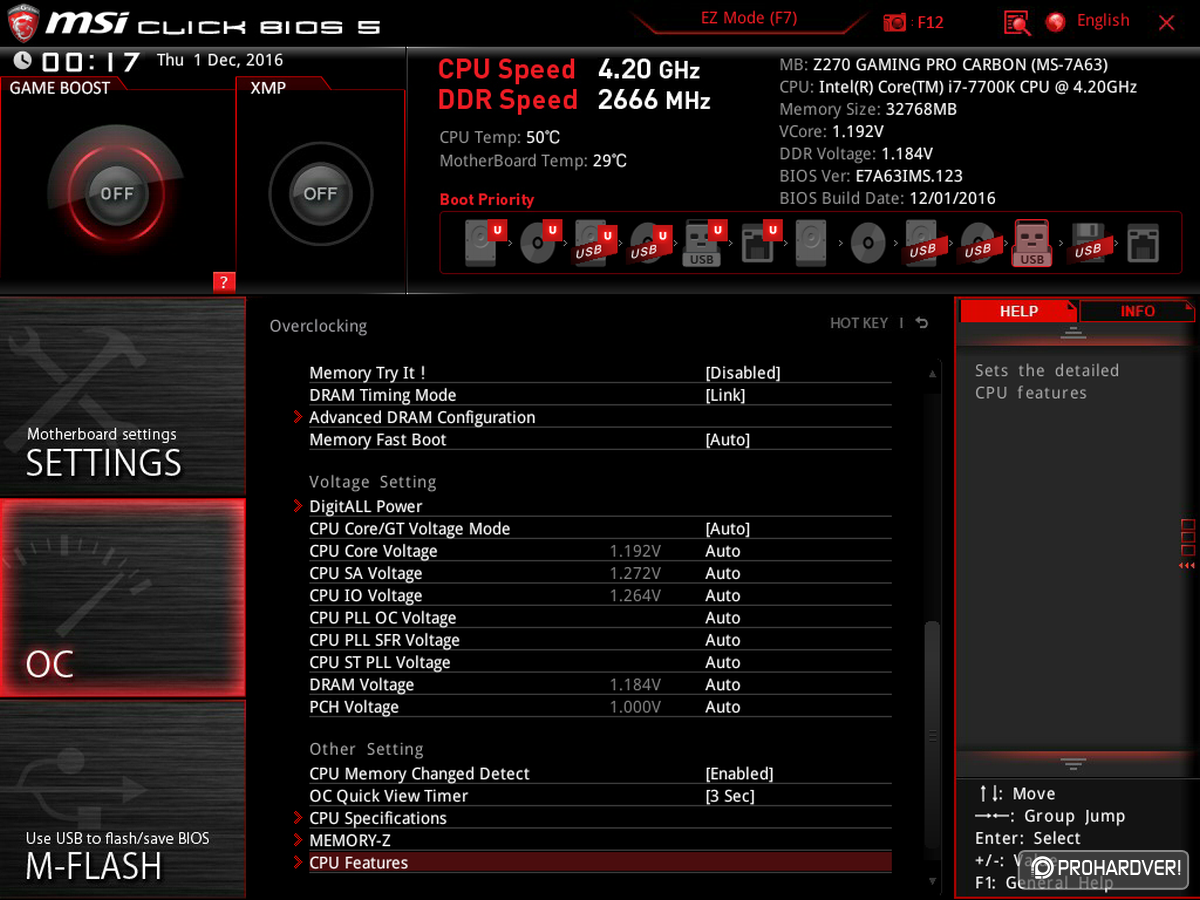Screen dimensions: 1200x900
Task: Click the system time 00:17 display
Action: click(x=90, y=62)
